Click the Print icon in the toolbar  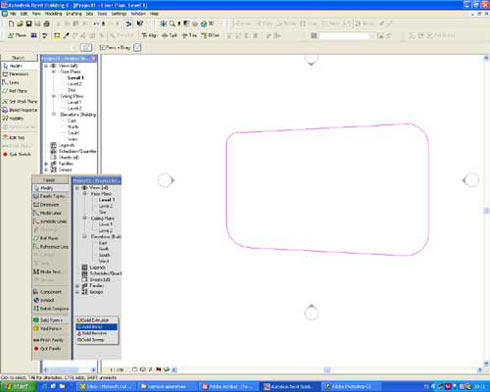[x=47, y=24]
